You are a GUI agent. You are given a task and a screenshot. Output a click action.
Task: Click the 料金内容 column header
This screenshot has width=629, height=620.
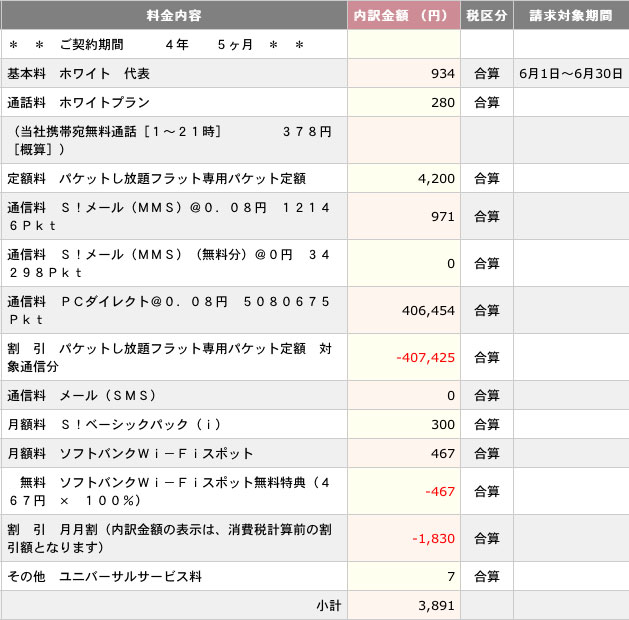(174, 16)
